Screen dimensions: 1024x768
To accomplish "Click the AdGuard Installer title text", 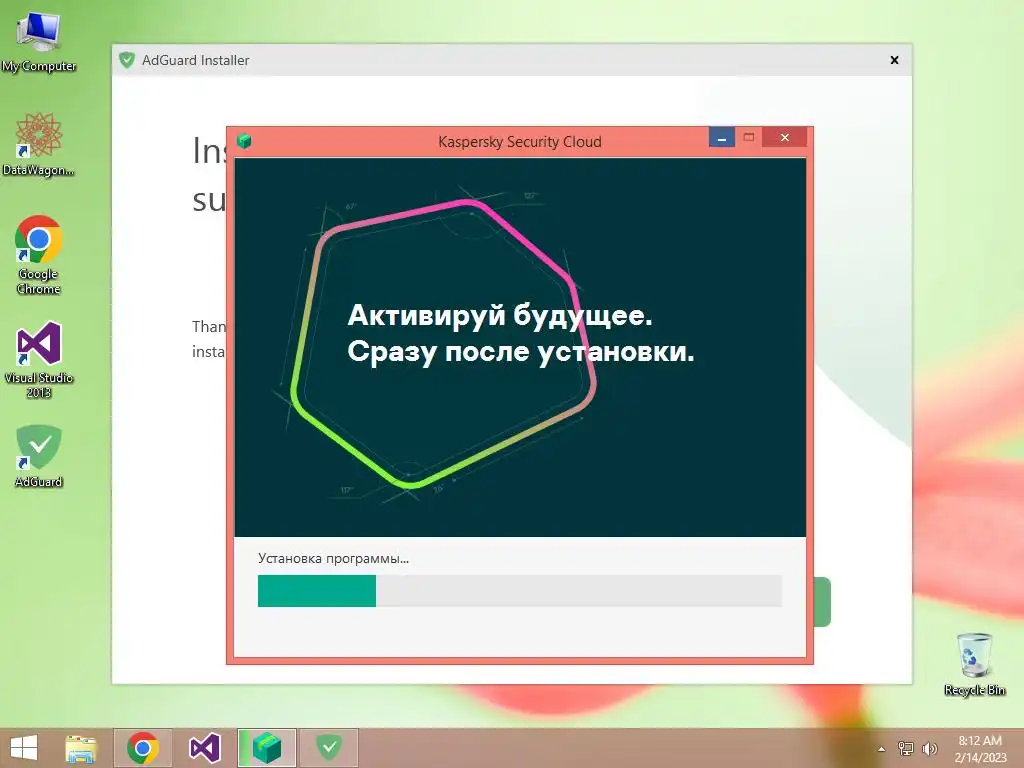I will coord(195,60).
